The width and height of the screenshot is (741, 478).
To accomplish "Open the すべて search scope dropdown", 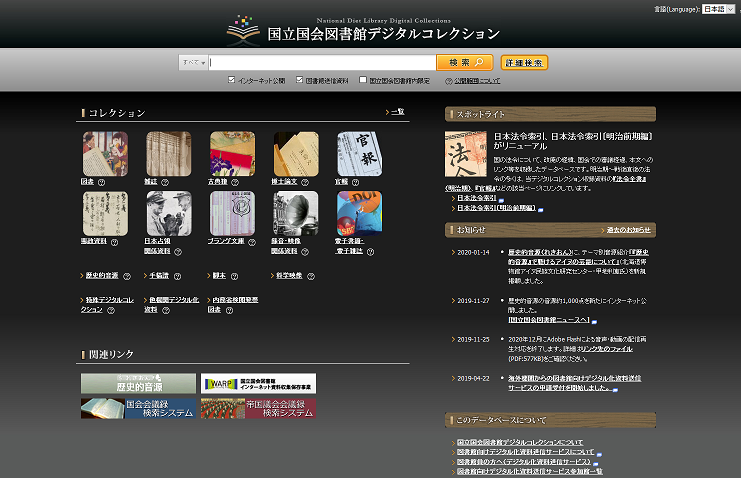I will 193,62.
